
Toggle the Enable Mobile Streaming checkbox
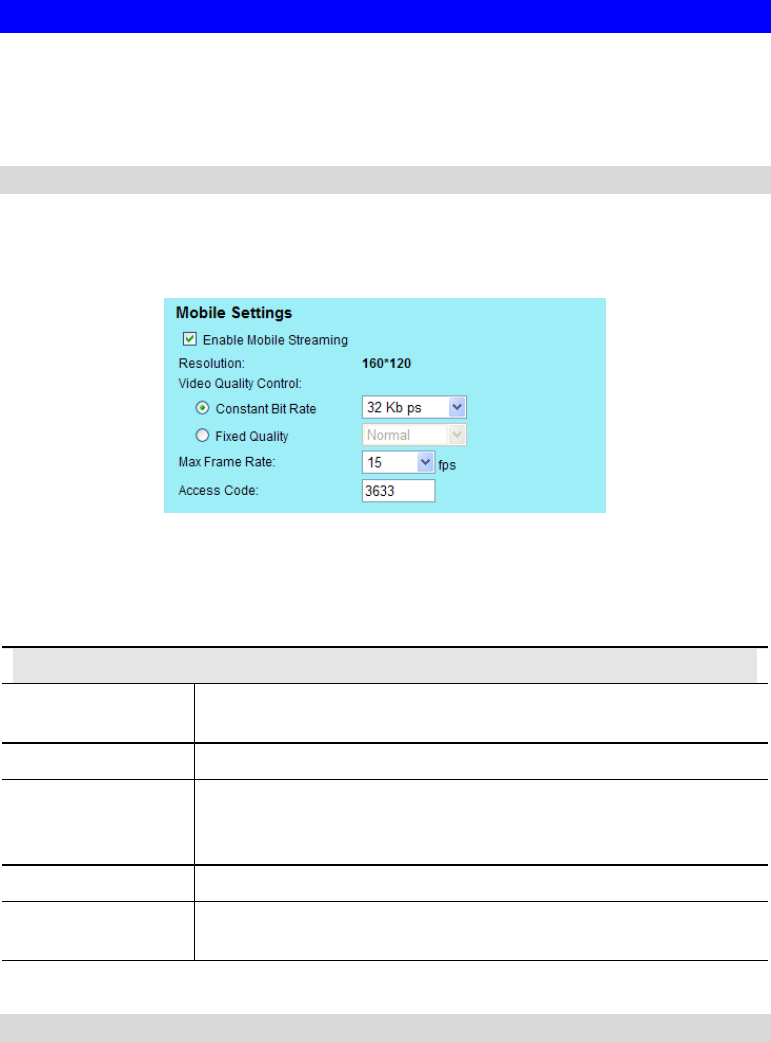[x=189, y=339]
